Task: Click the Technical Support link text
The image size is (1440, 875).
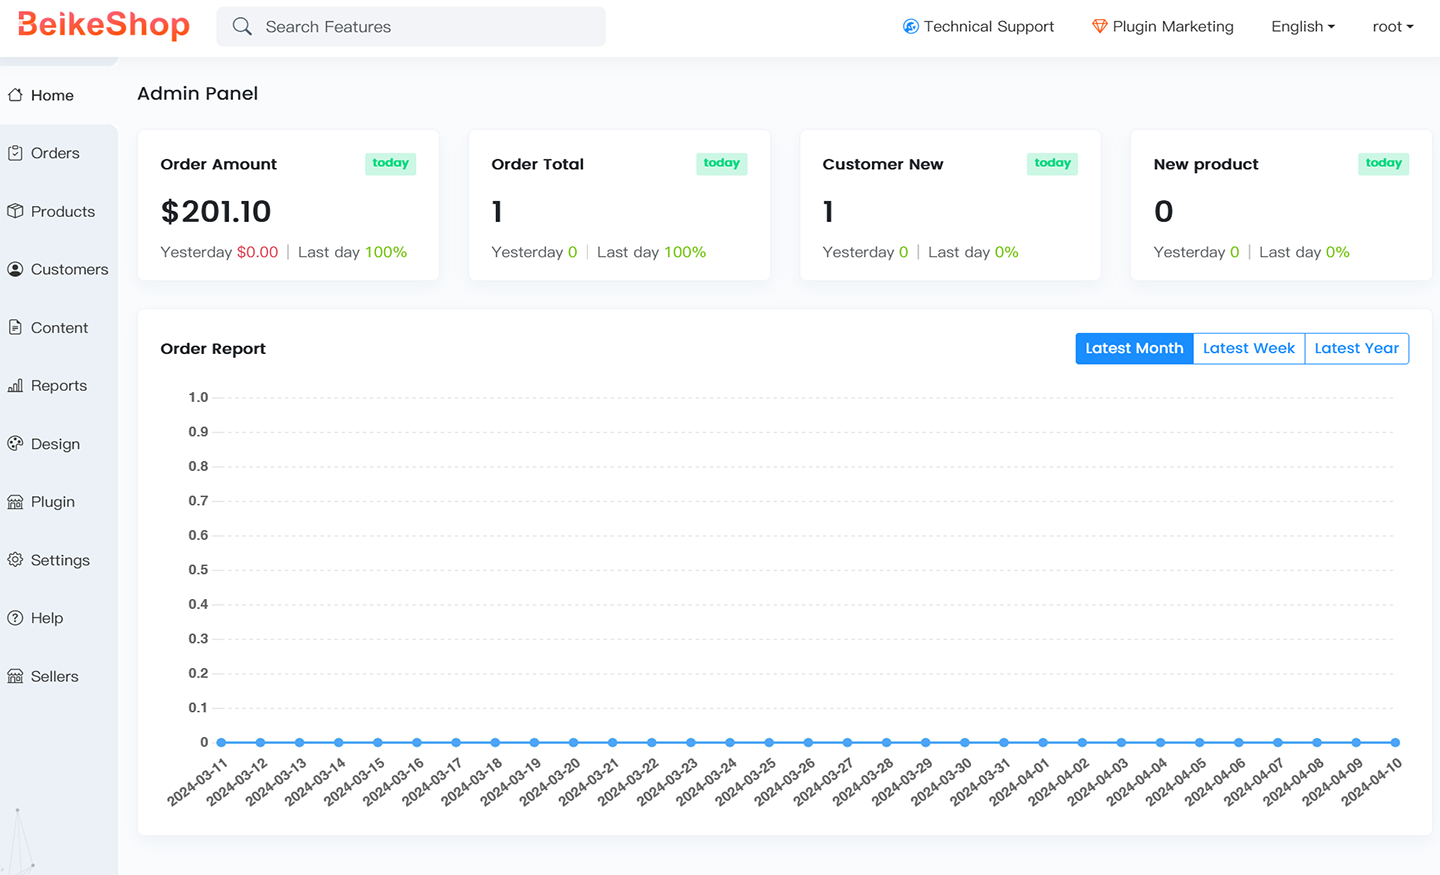Action: [x=988, y=26]
